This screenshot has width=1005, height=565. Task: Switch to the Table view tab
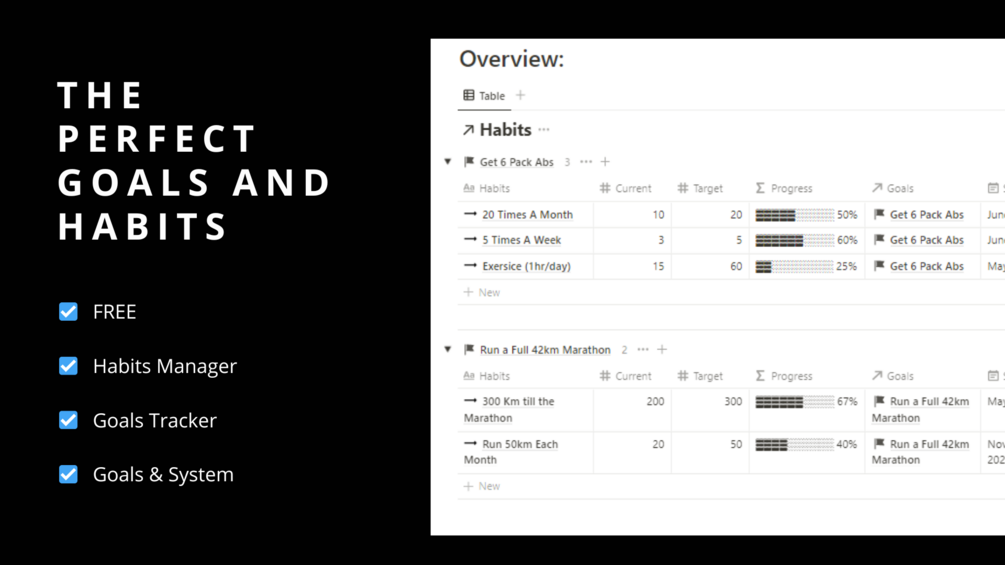[484, 96]
